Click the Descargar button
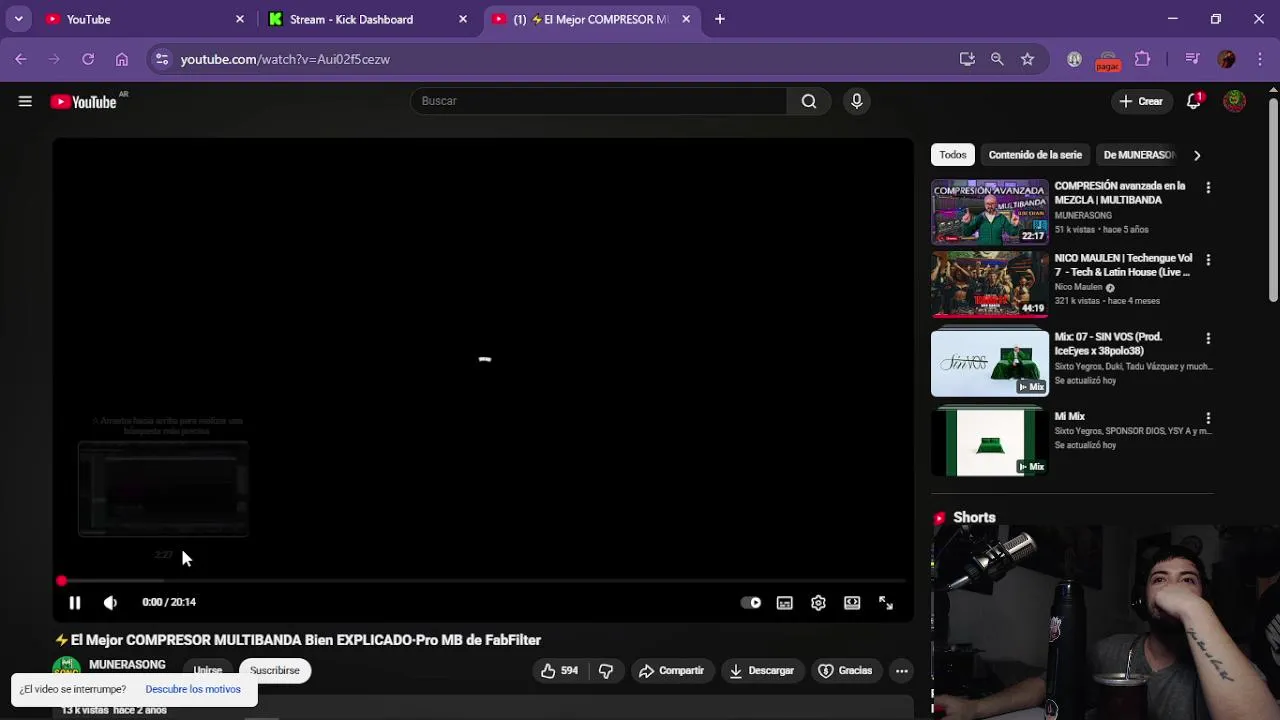 pos(761,671)
